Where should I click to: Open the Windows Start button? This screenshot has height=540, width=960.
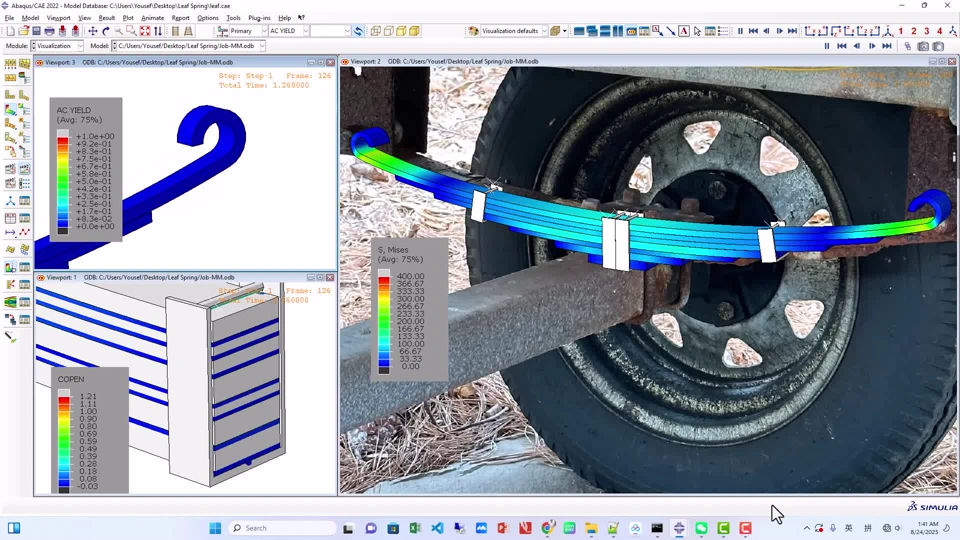coord(215,528)
